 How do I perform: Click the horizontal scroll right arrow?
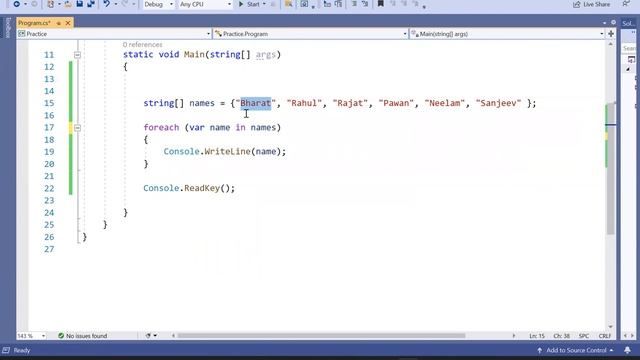coord(513,336)
